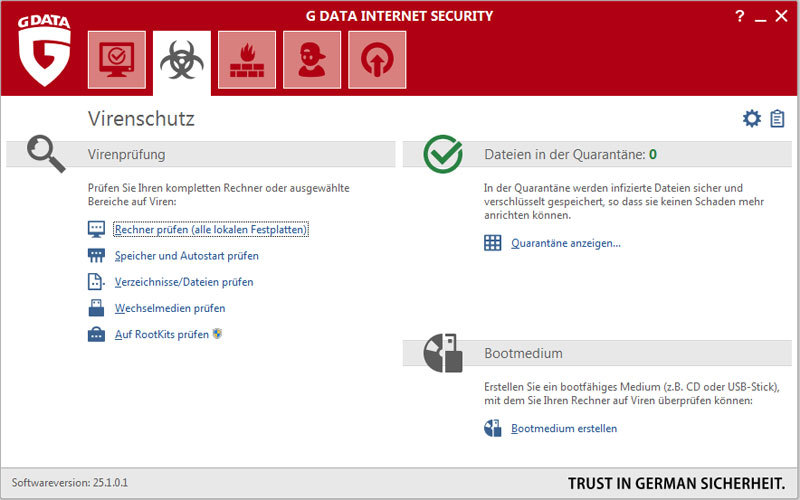This screenshot has height=500, width=800.
Task: Open the protocols clipboard icon
Action: click(x=777, y=118)
